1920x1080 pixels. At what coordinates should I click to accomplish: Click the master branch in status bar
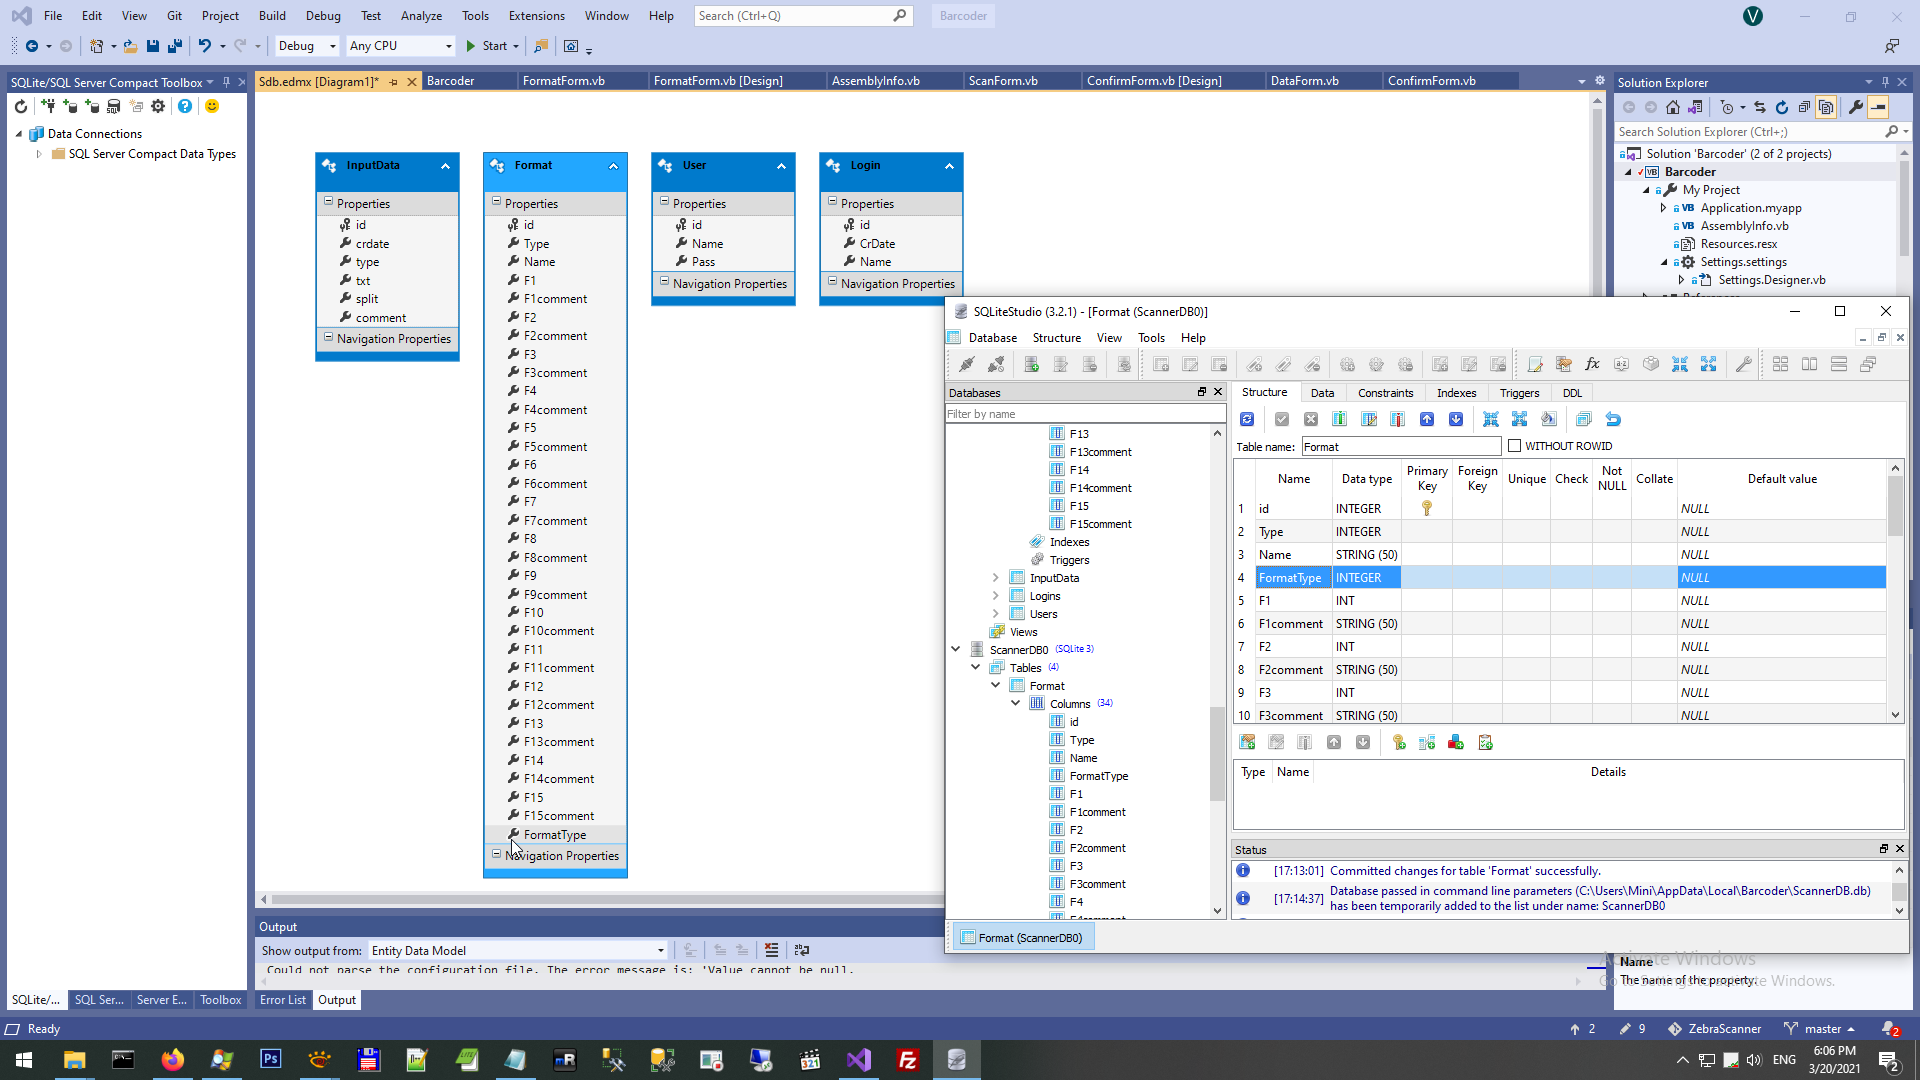point(1822,1029)
